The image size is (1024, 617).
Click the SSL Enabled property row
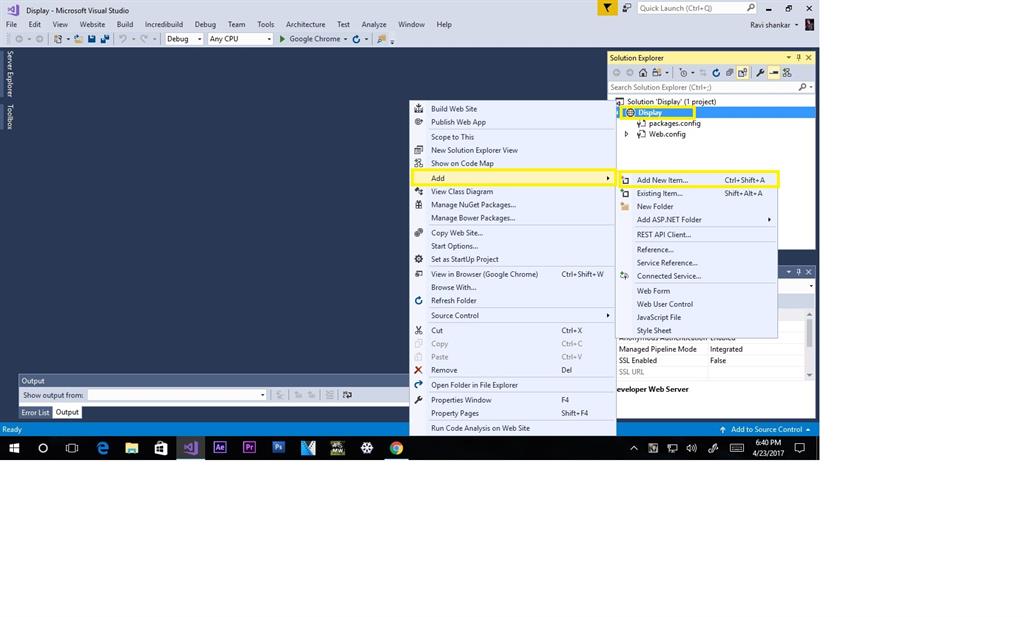pyautogui.click(x=711, y=360)
